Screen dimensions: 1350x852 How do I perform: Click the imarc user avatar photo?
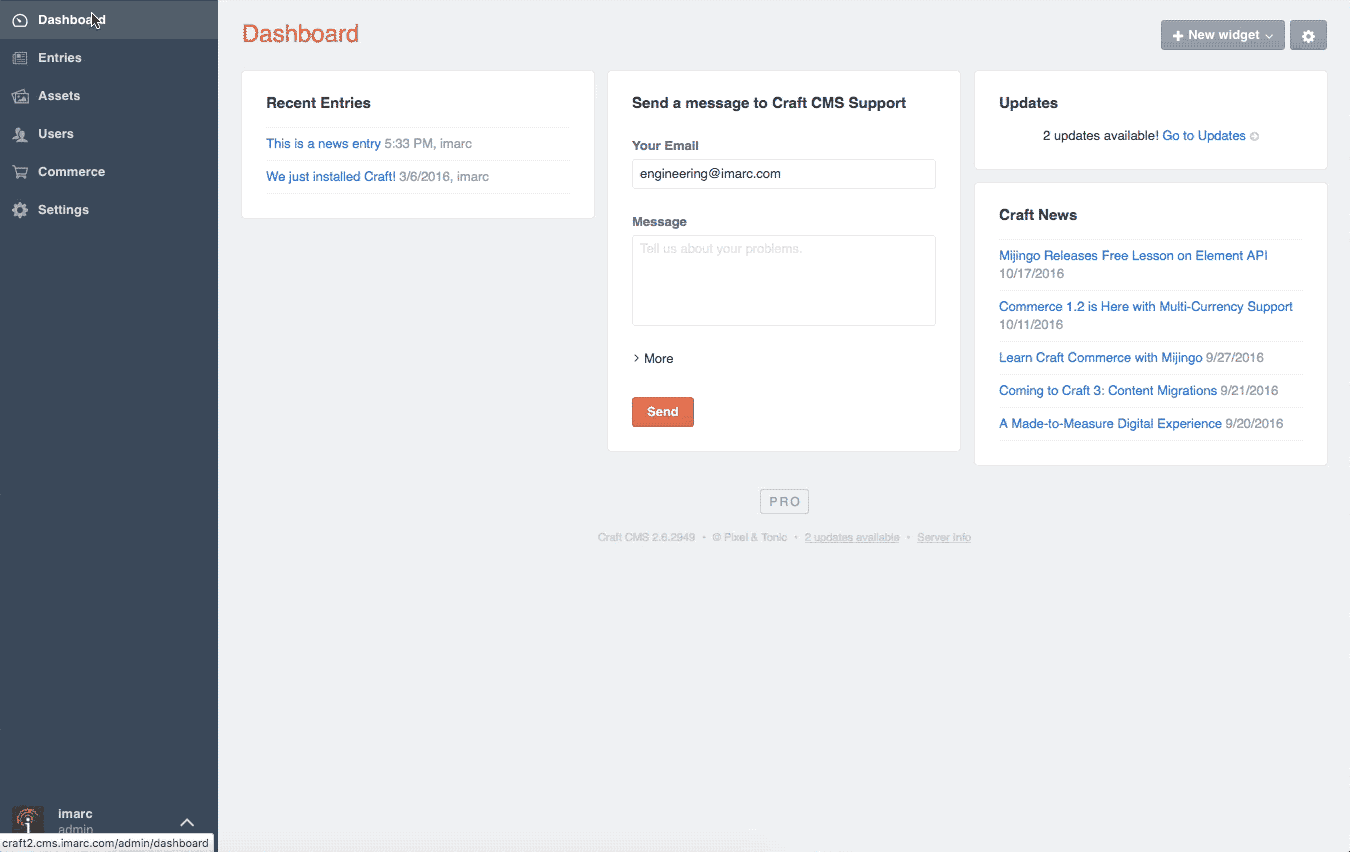(28, 821)
